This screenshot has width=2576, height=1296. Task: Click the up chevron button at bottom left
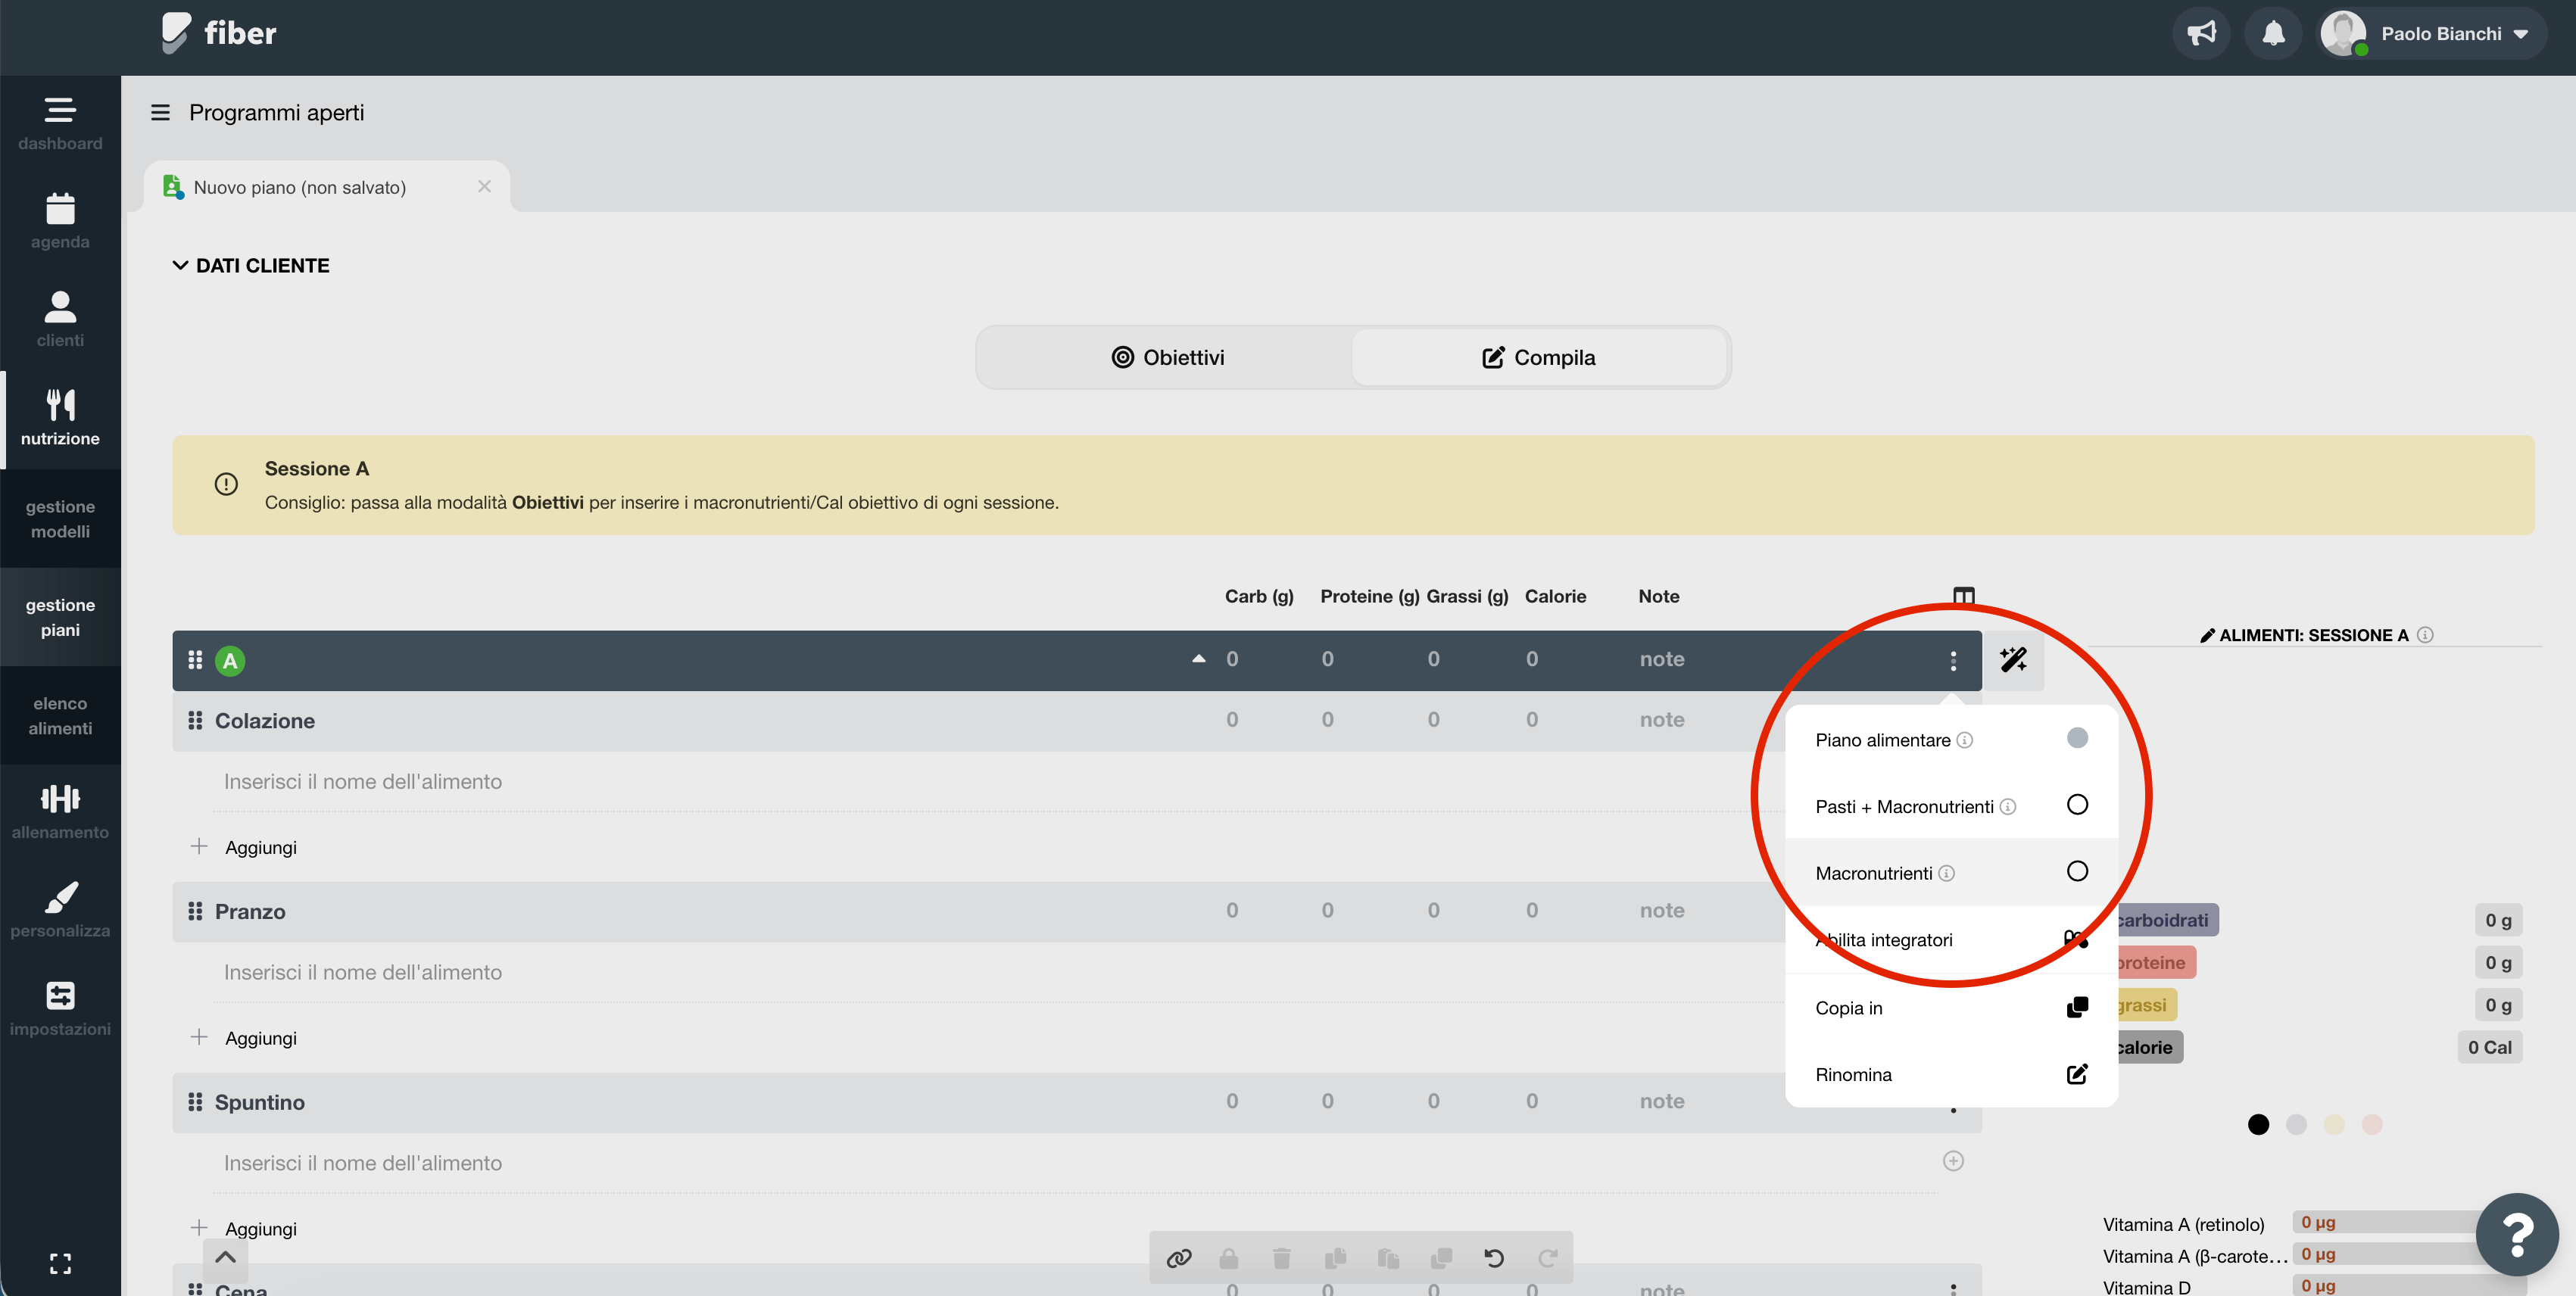click(x=226, y=1258)
